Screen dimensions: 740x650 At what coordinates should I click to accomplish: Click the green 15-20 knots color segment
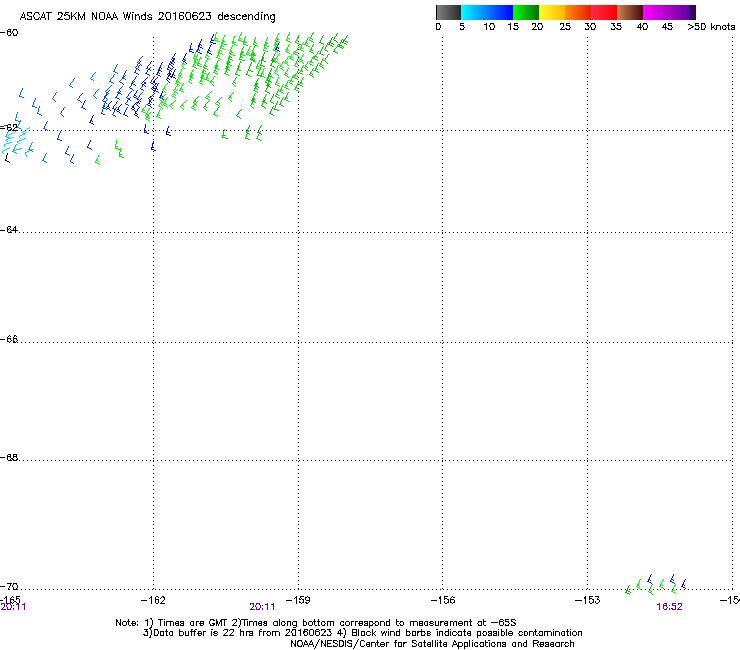click(526, 12)
